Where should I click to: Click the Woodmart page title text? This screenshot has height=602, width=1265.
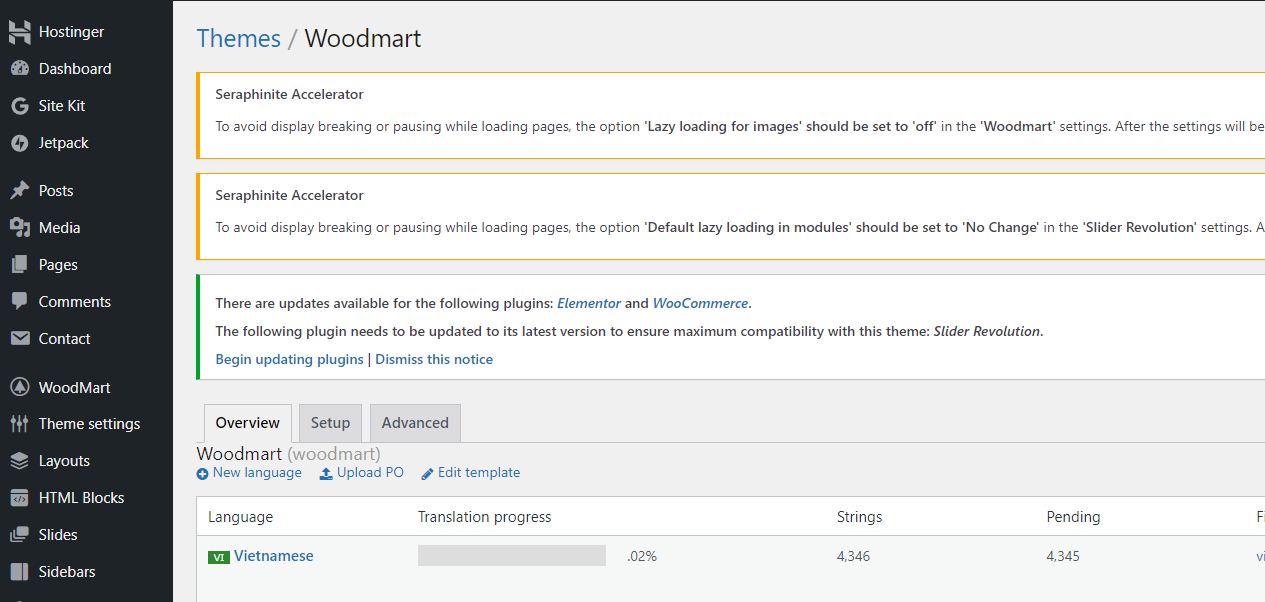coord(363,38)
